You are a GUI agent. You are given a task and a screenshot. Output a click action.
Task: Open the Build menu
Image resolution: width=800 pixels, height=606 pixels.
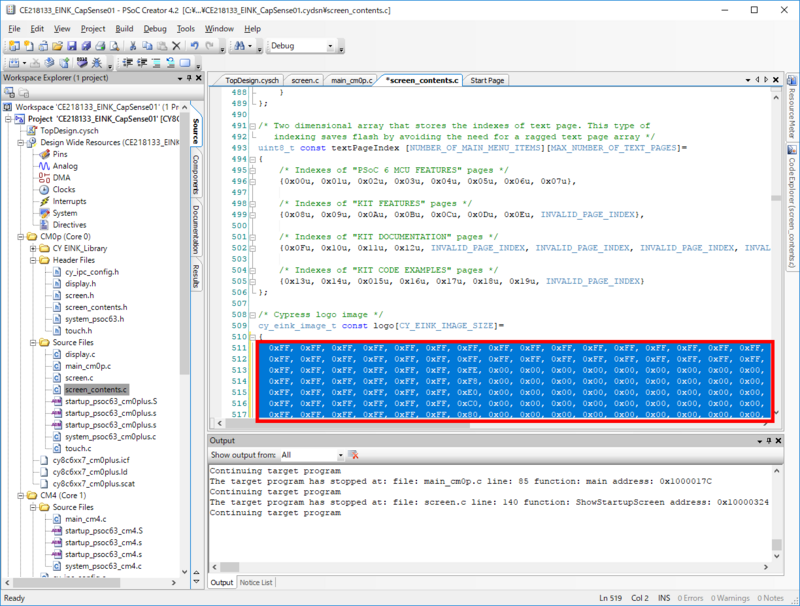[x=124, y=29]
